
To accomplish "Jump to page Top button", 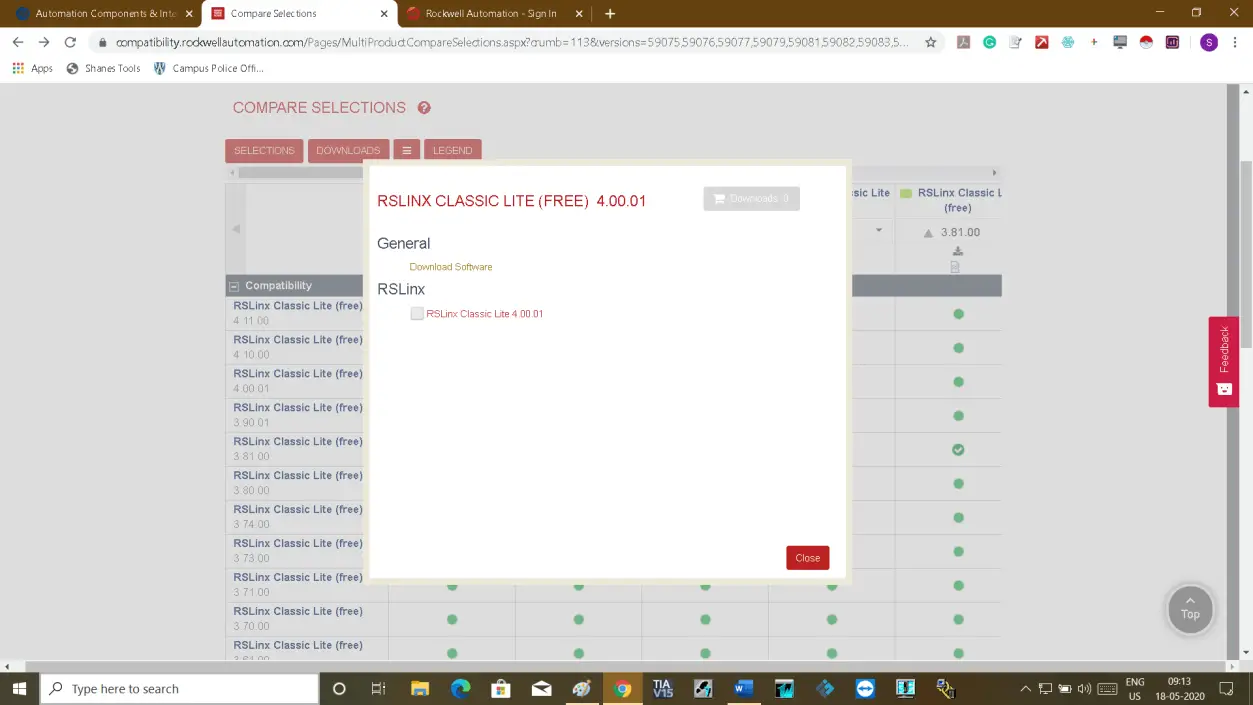I will (x=1190, y=608).
